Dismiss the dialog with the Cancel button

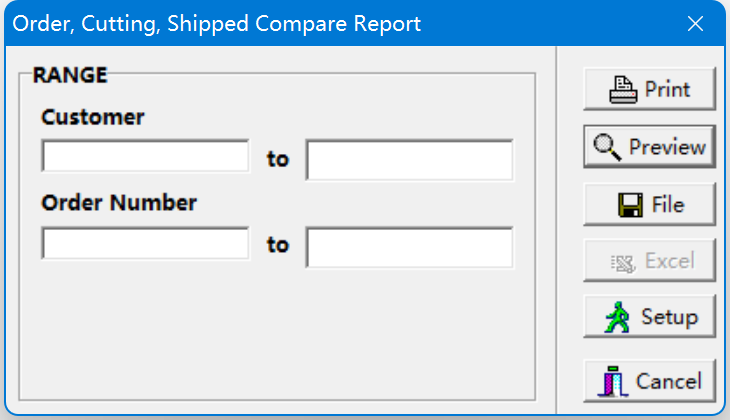[649, 381]
